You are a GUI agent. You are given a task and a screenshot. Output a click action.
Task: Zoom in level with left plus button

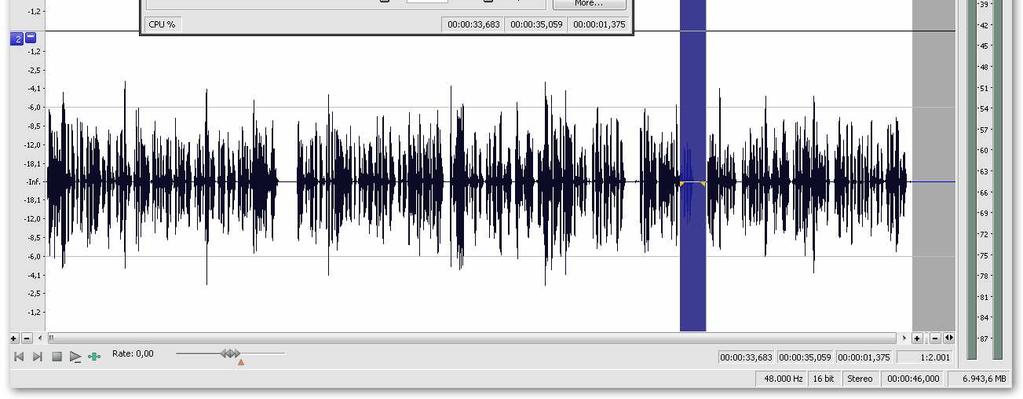[x=14, y=338]
